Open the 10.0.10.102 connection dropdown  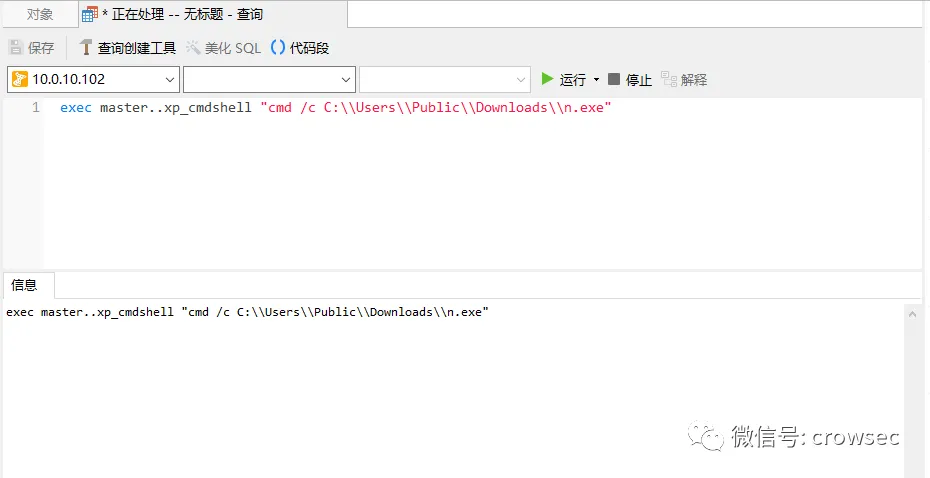(94, 79)
